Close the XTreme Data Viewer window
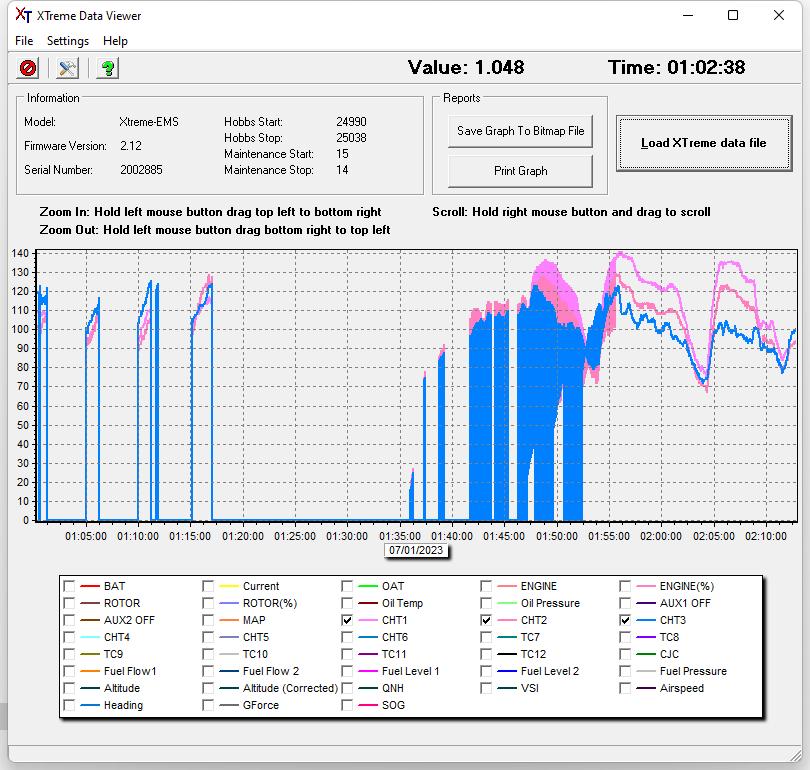This screenshot has width=810, height=770. [779, 15]
